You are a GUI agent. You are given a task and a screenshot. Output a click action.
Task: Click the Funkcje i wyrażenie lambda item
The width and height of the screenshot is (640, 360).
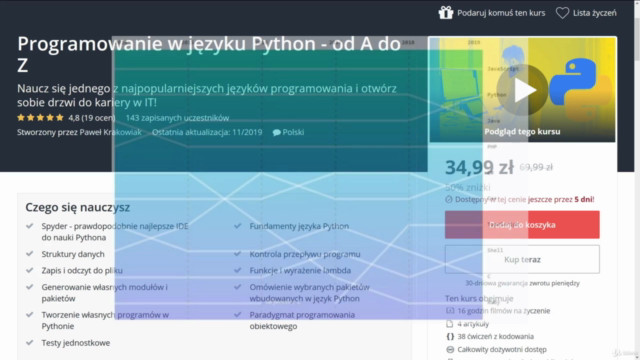(x=300, y=271)
